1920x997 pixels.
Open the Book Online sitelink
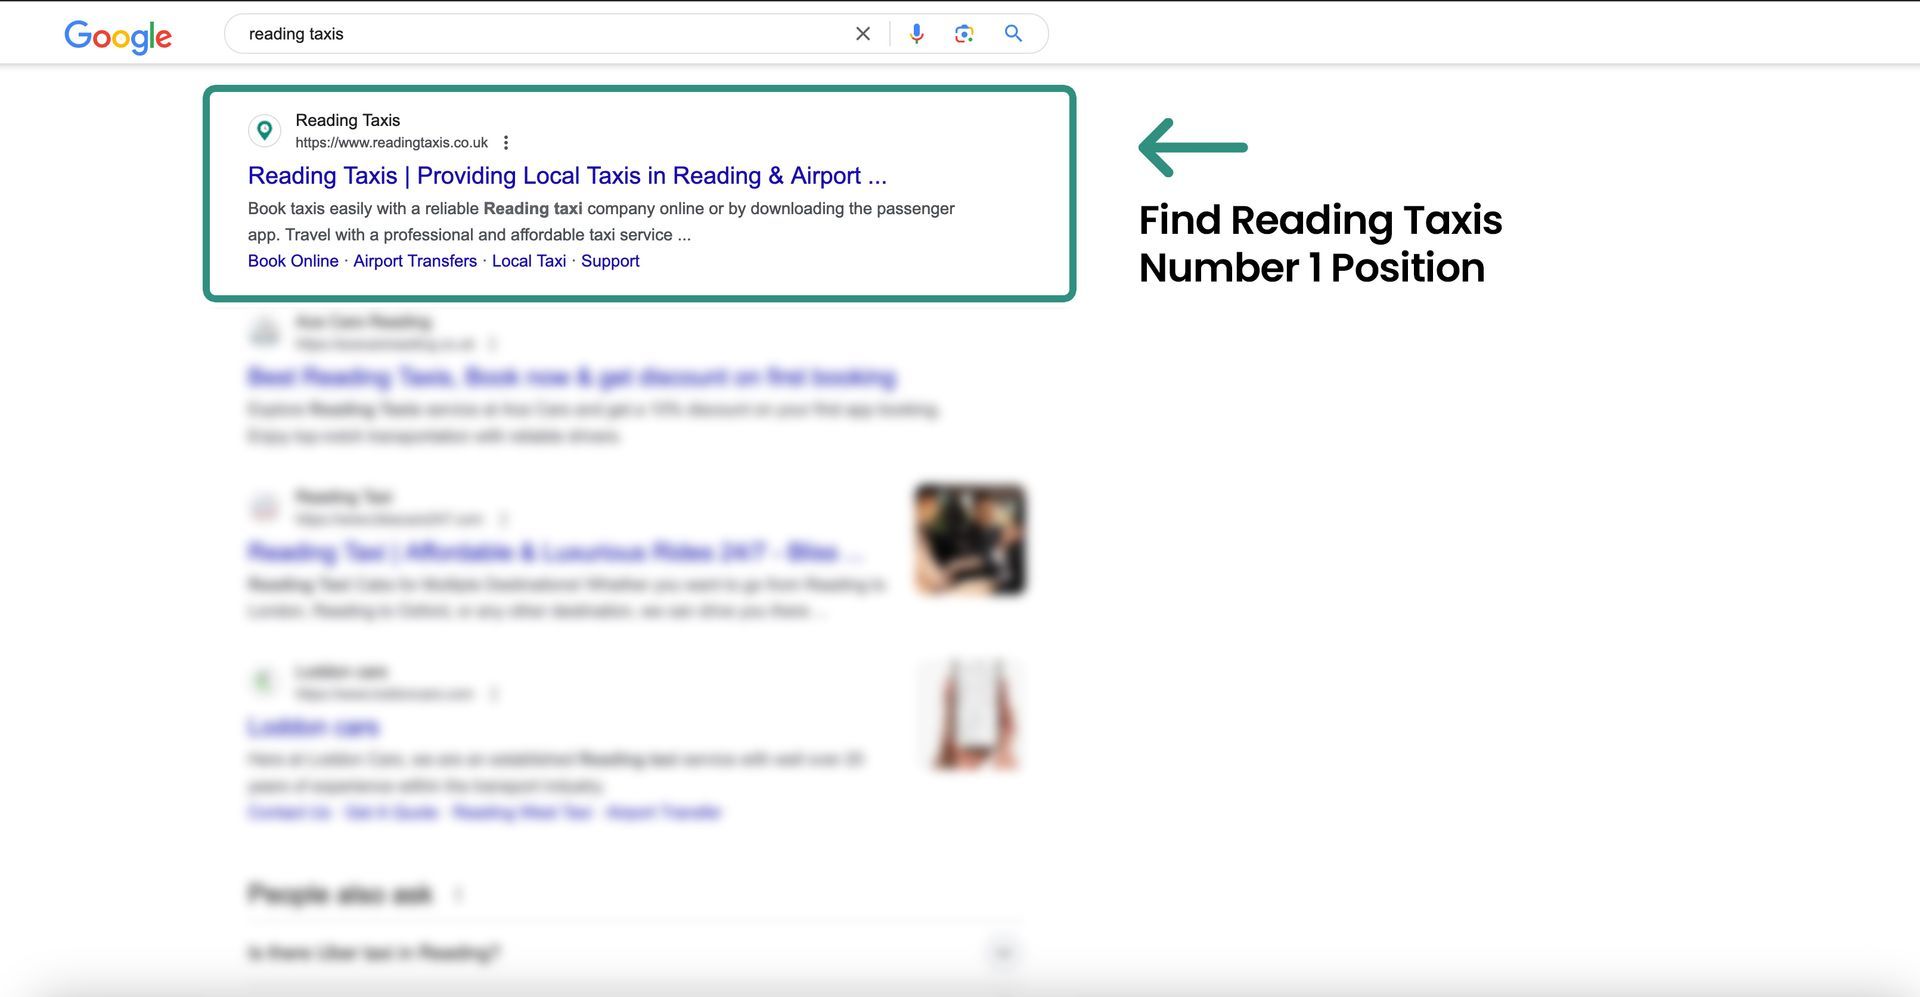tap(293, 261)
